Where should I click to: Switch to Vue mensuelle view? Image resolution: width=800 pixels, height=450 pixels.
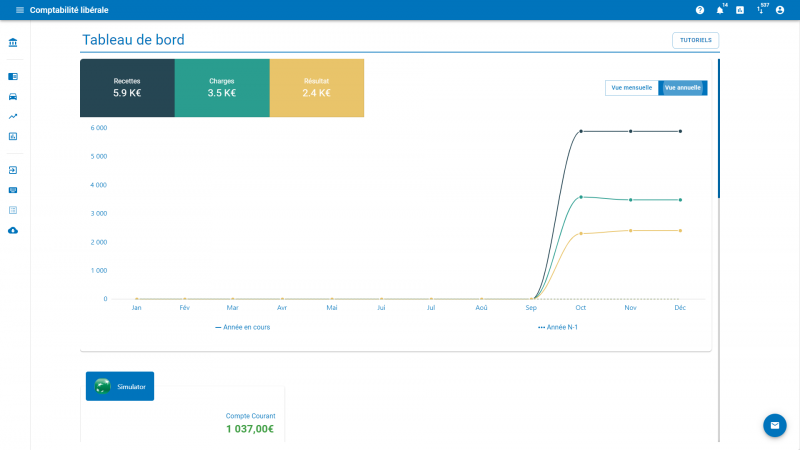631,88
